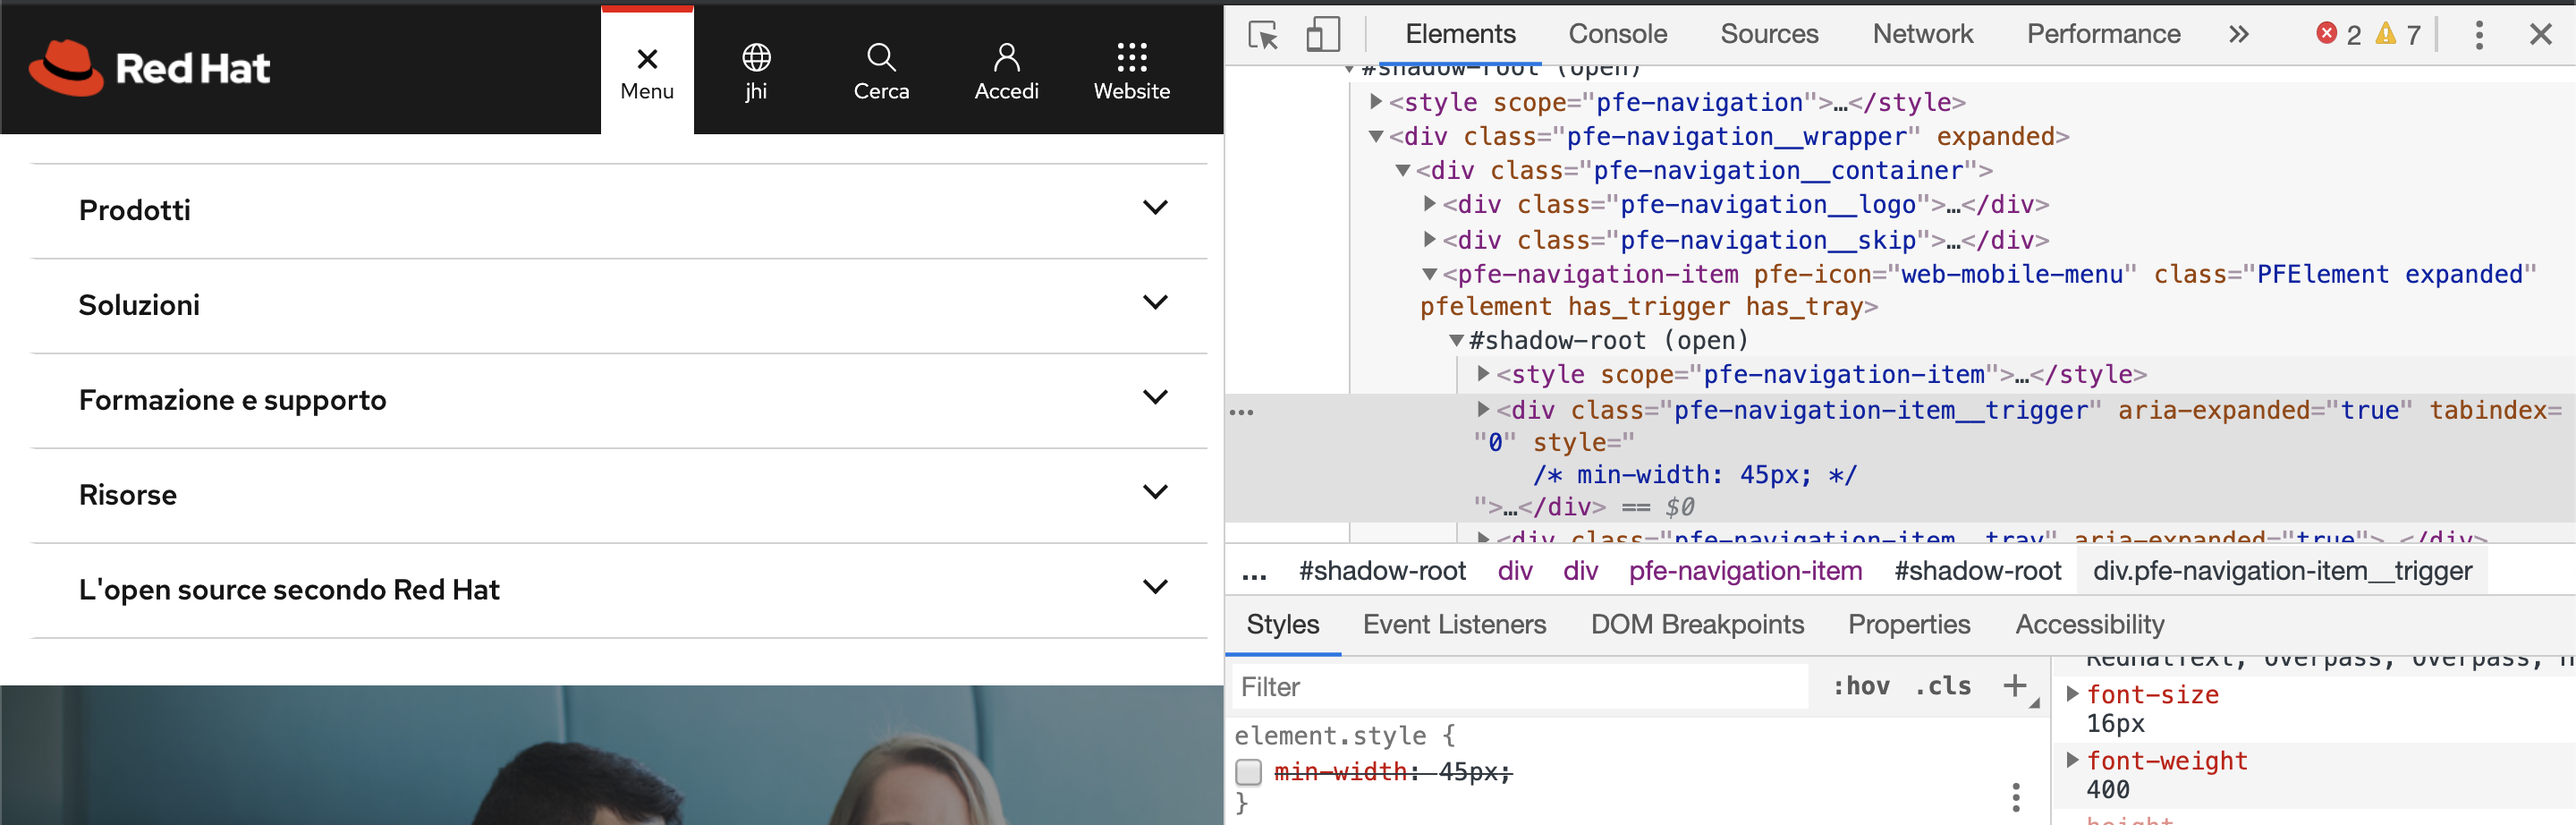Expand pfe-navigation__skip div node
This screenshot has height=825, width=2576.
pyautogui.click(x=1430, y=239)
